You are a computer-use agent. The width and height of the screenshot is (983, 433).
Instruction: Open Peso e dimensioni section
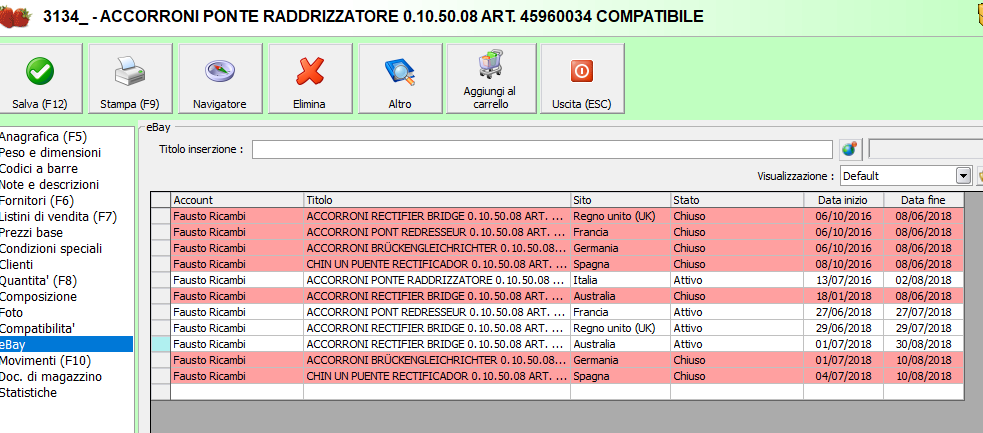click(x=50, y=152)
